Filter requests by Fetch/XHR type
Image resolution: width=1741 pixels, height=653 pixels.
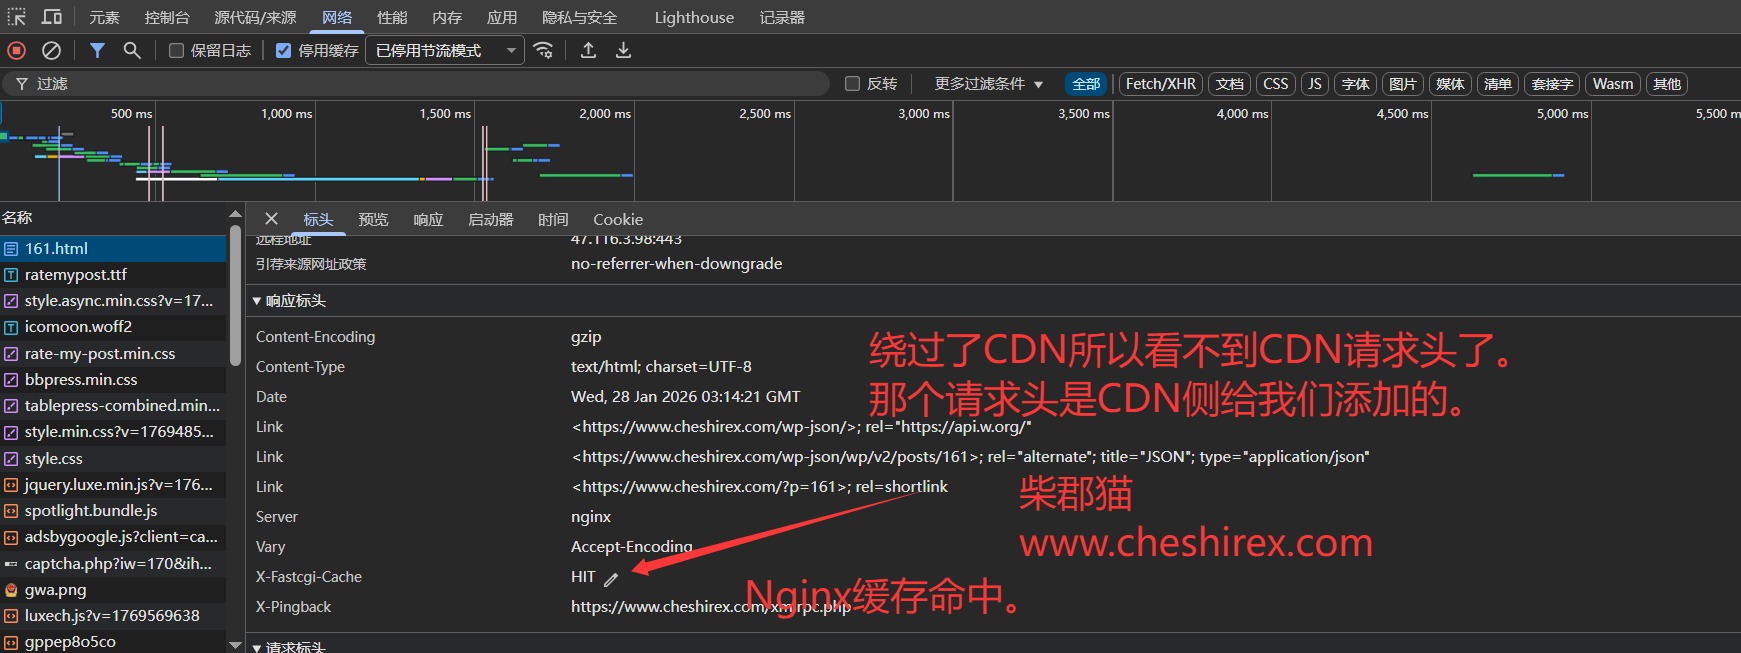click(x=1160, y=84)
